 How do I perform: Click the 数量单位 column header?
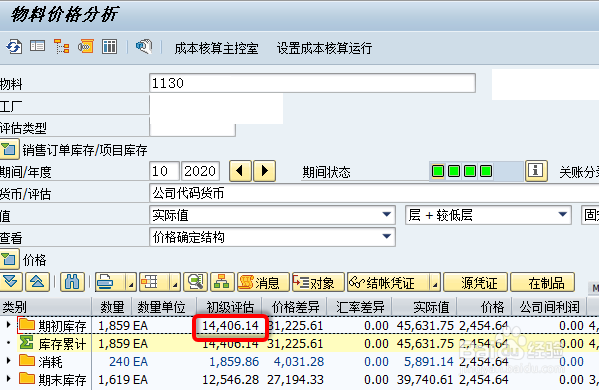[x=164, y=307]
